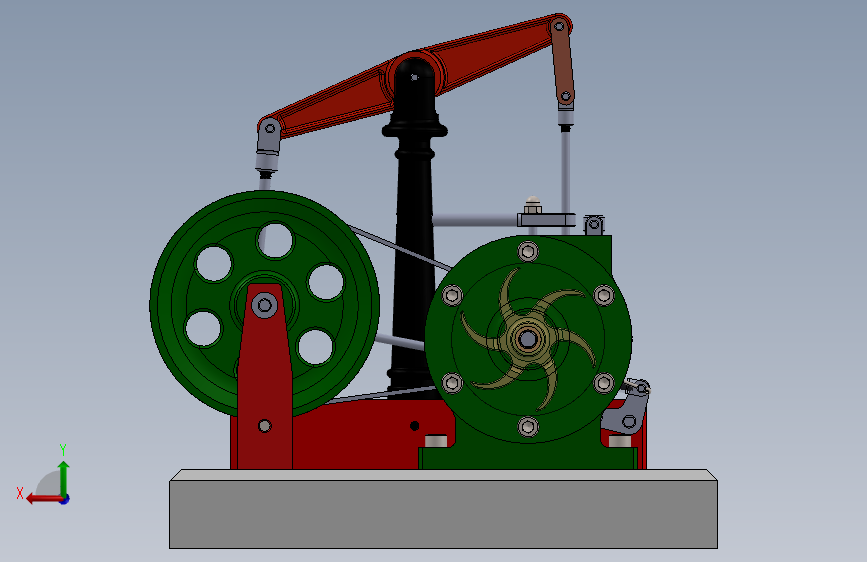
Task: Select the brown link at beam end
Action: pyautogui.click(x=563, y=61)
